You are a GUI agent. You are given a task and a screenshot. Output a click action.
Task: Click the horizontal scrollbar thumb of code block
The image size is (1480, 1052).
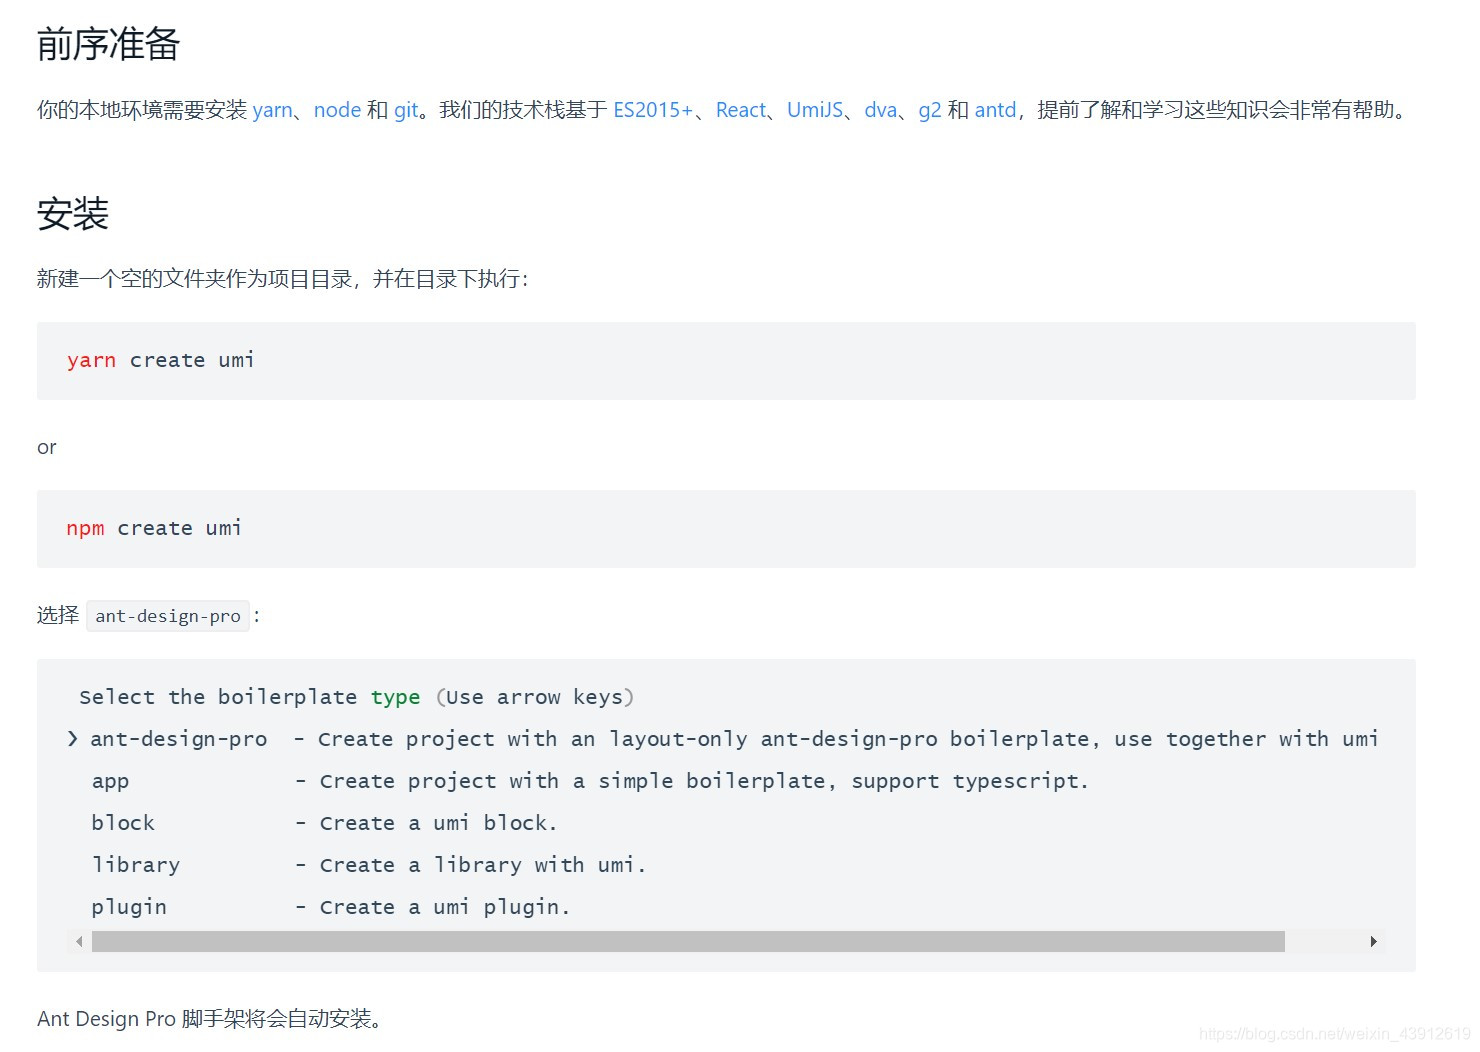[688, 941]
